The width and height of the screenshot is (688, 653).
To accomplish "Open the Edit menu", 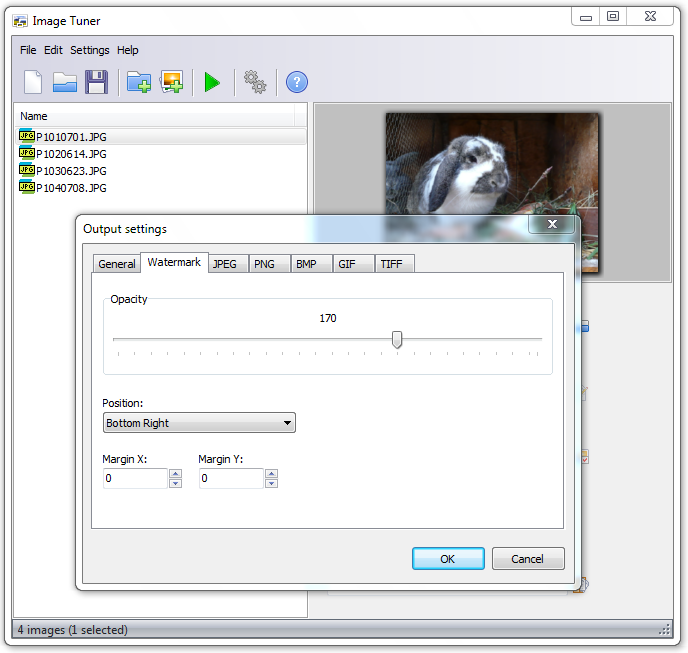I will tap(53, 50).
